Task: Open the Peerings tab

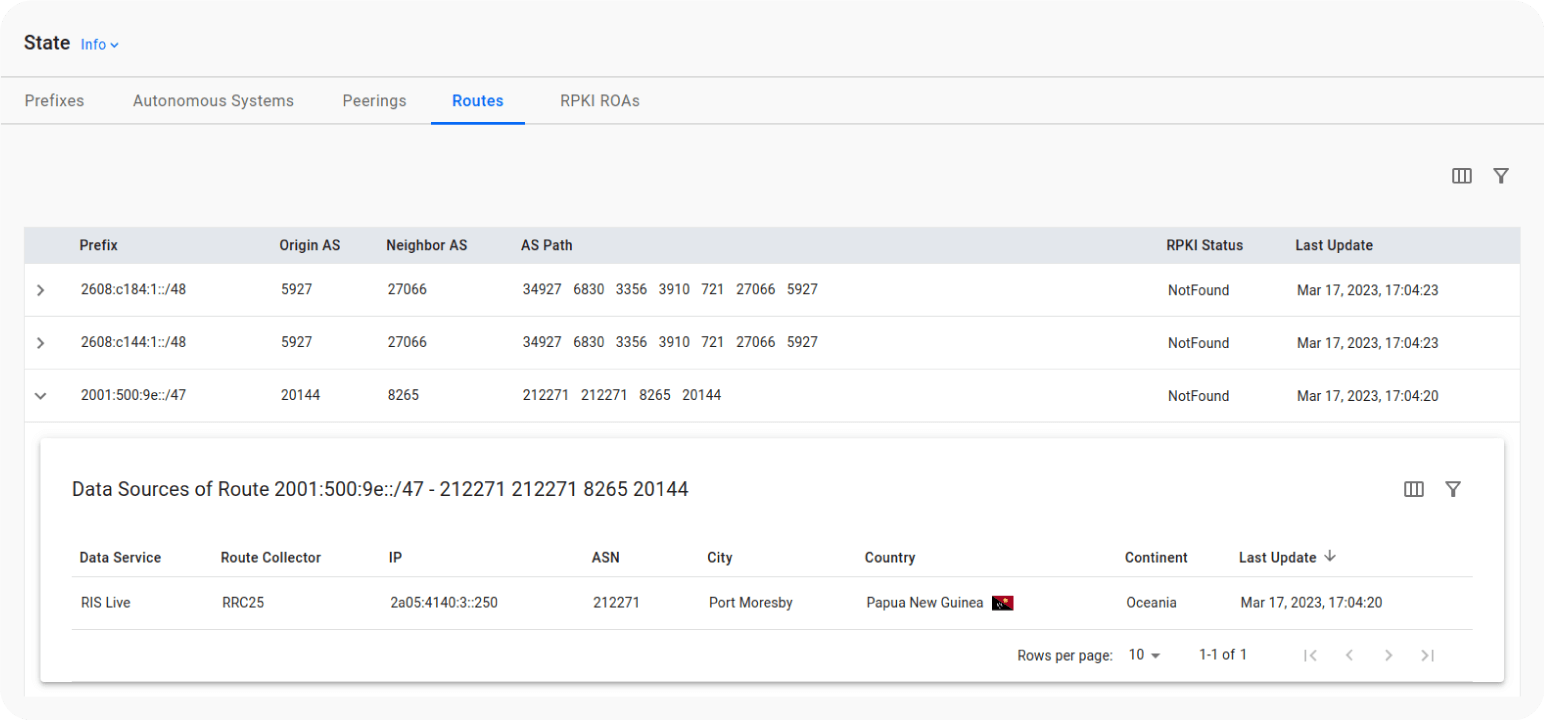Action: click(374, 101)
